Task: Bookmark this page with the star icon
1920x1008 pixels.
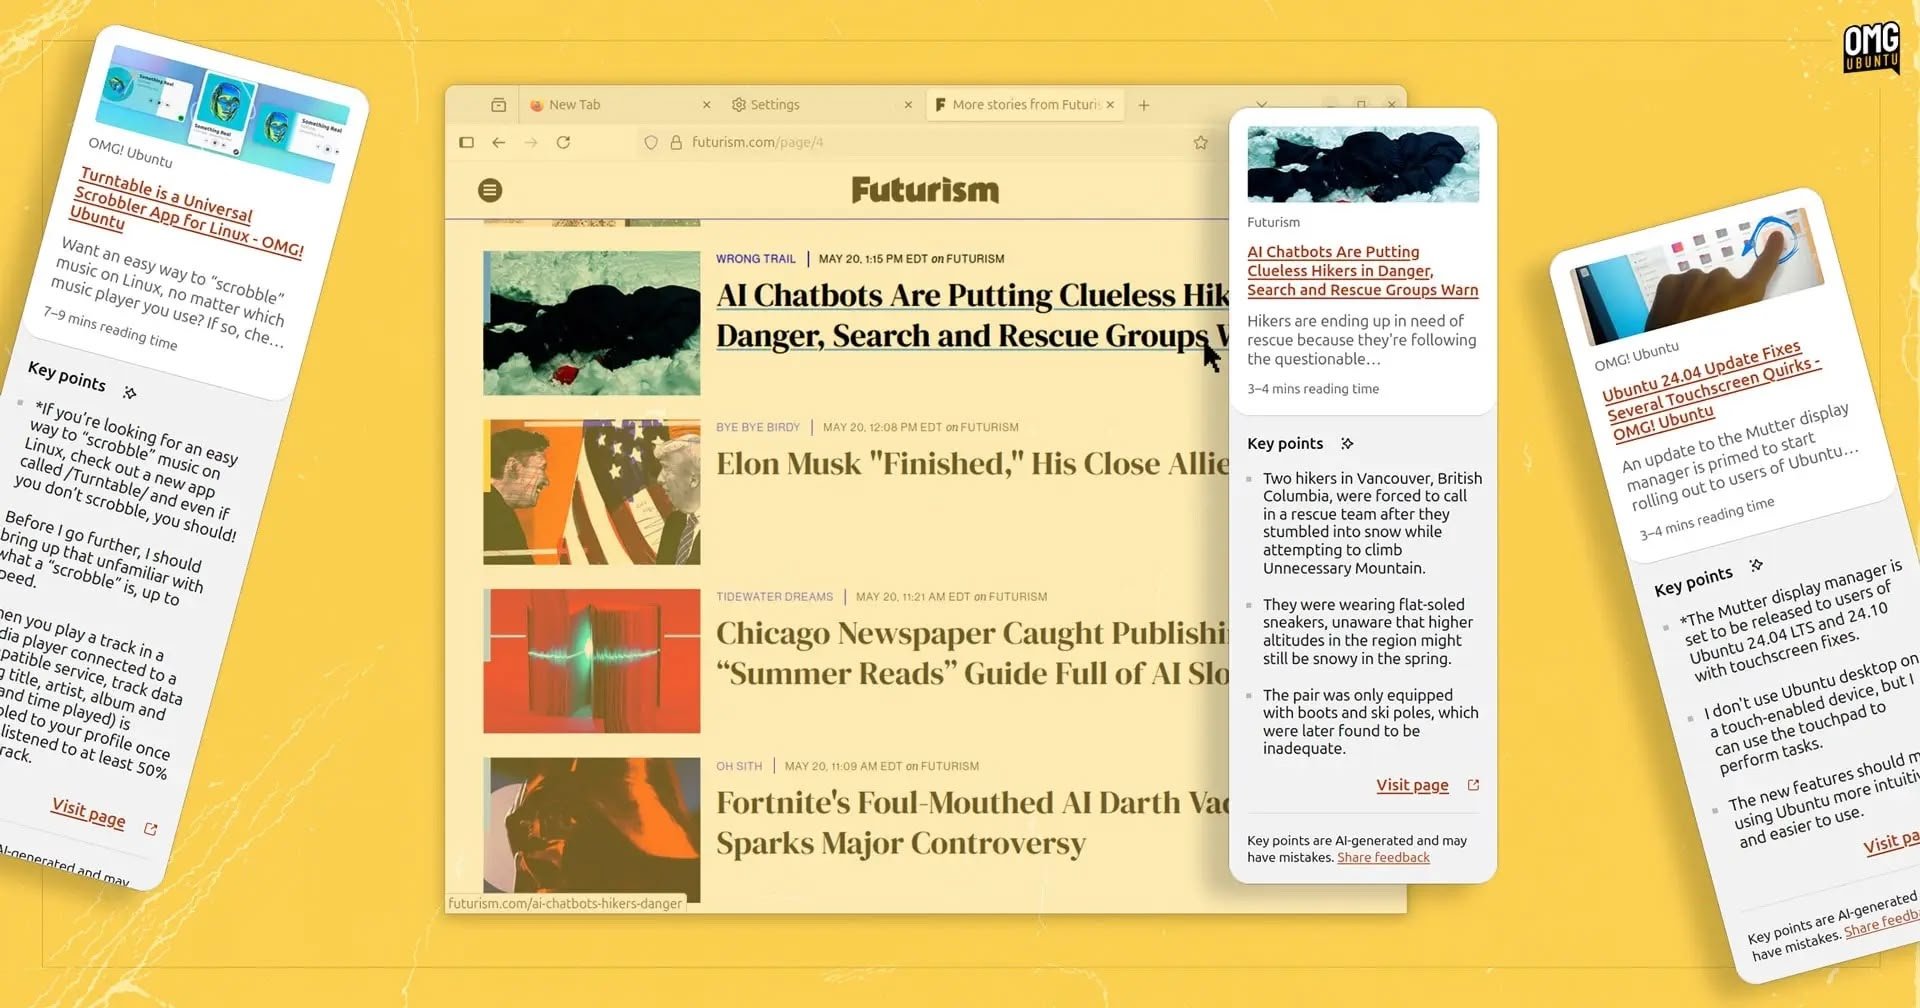Action: pyautogui.click(x=1199, y=142)
